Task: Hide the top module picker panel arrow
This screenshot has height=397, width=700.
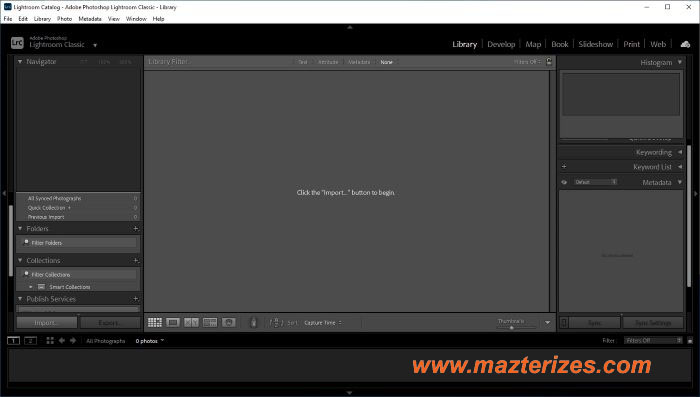Action: pos(350,27)
